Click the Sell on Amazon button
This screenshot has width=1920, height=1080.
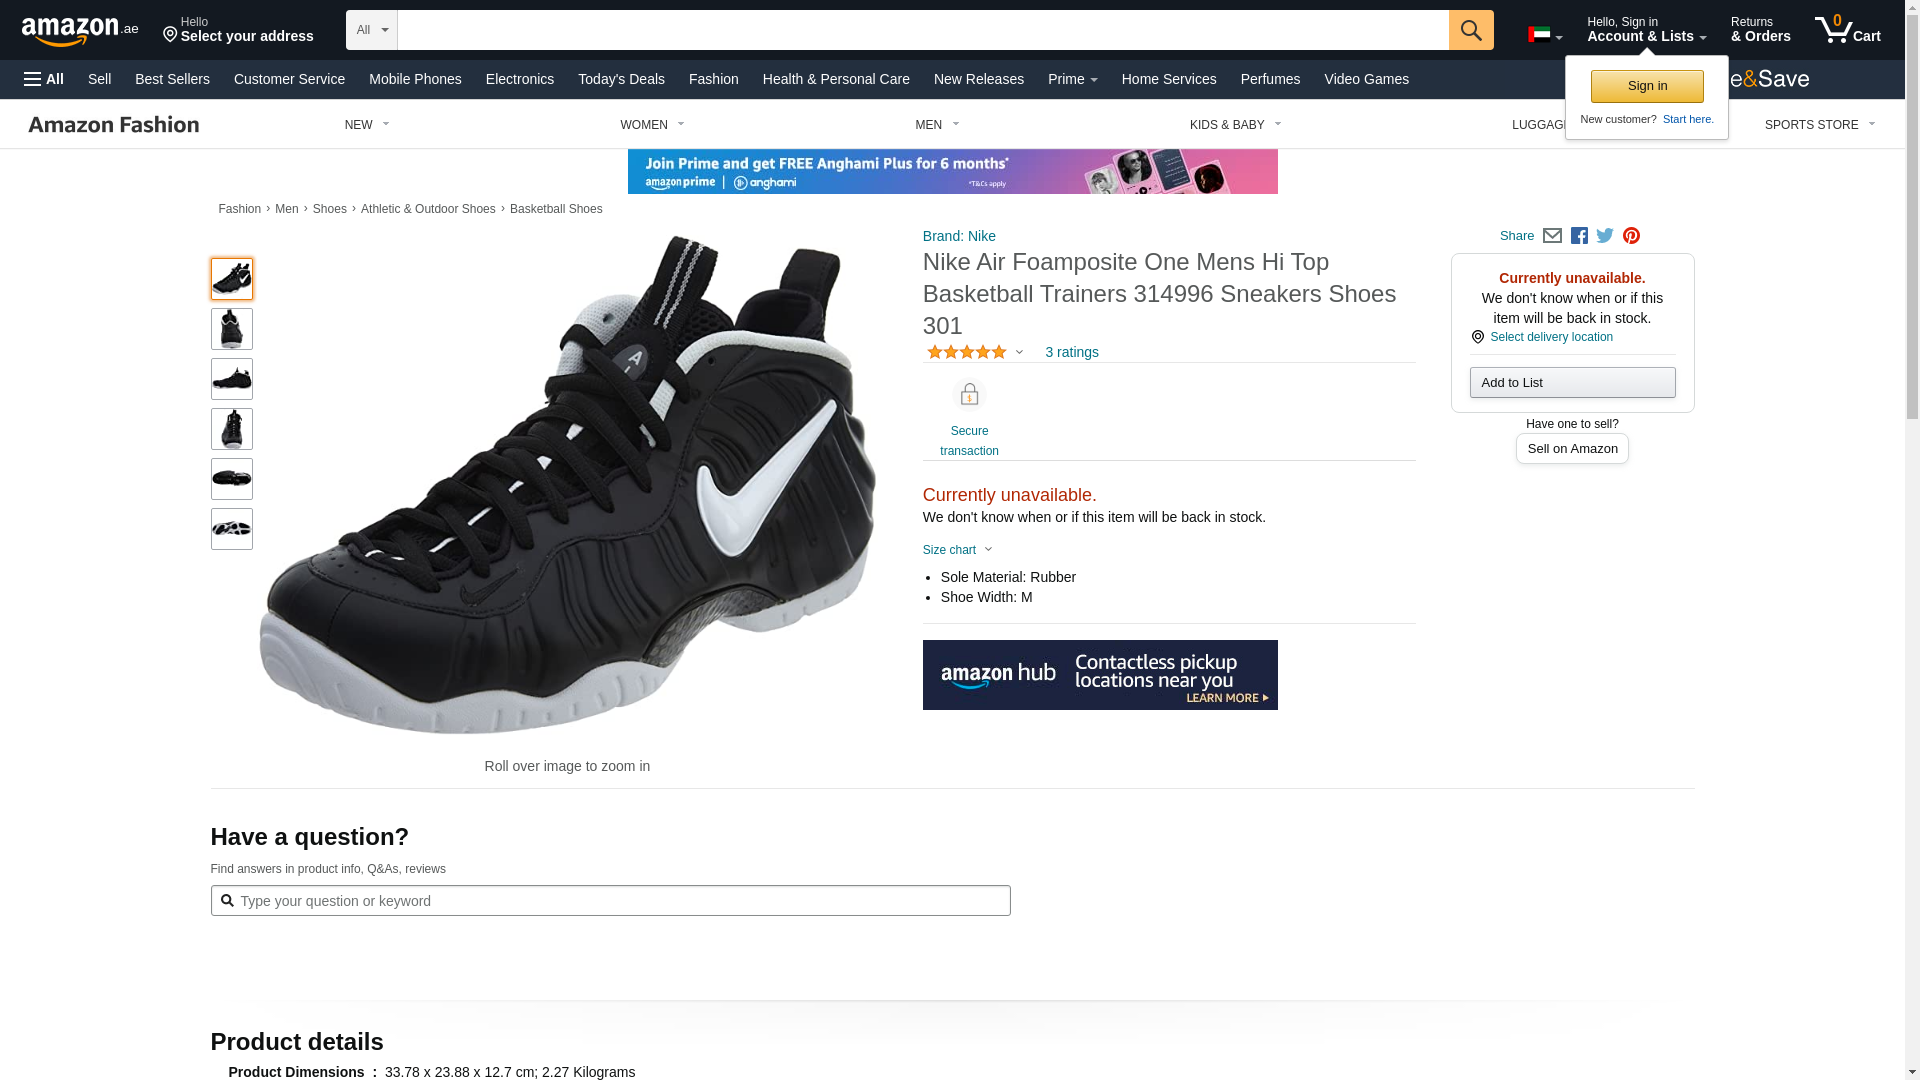click(1572, 449)
